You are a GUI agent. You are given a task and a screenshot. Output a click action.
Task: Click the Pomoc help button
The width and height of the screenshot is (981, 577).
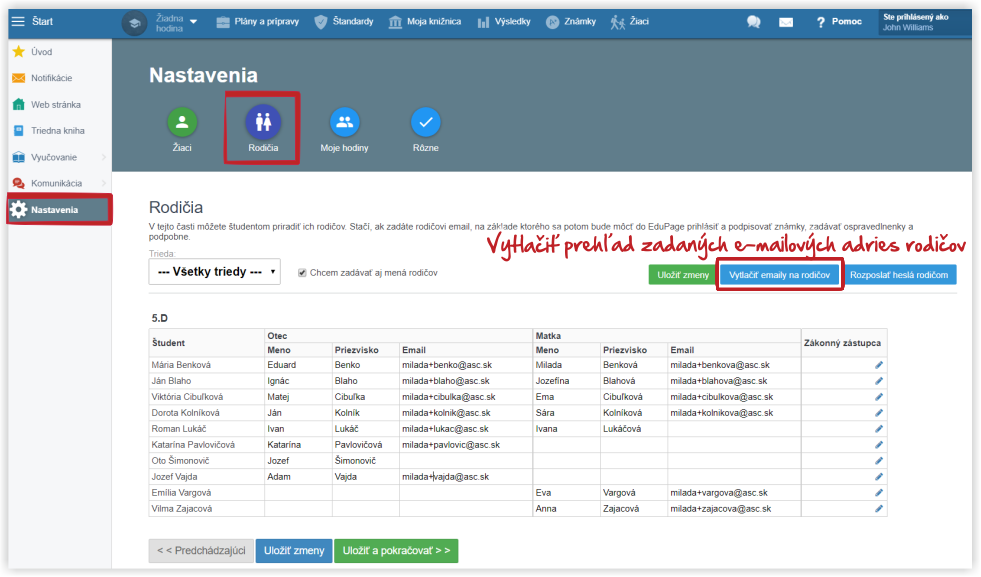tap(839, 22)
